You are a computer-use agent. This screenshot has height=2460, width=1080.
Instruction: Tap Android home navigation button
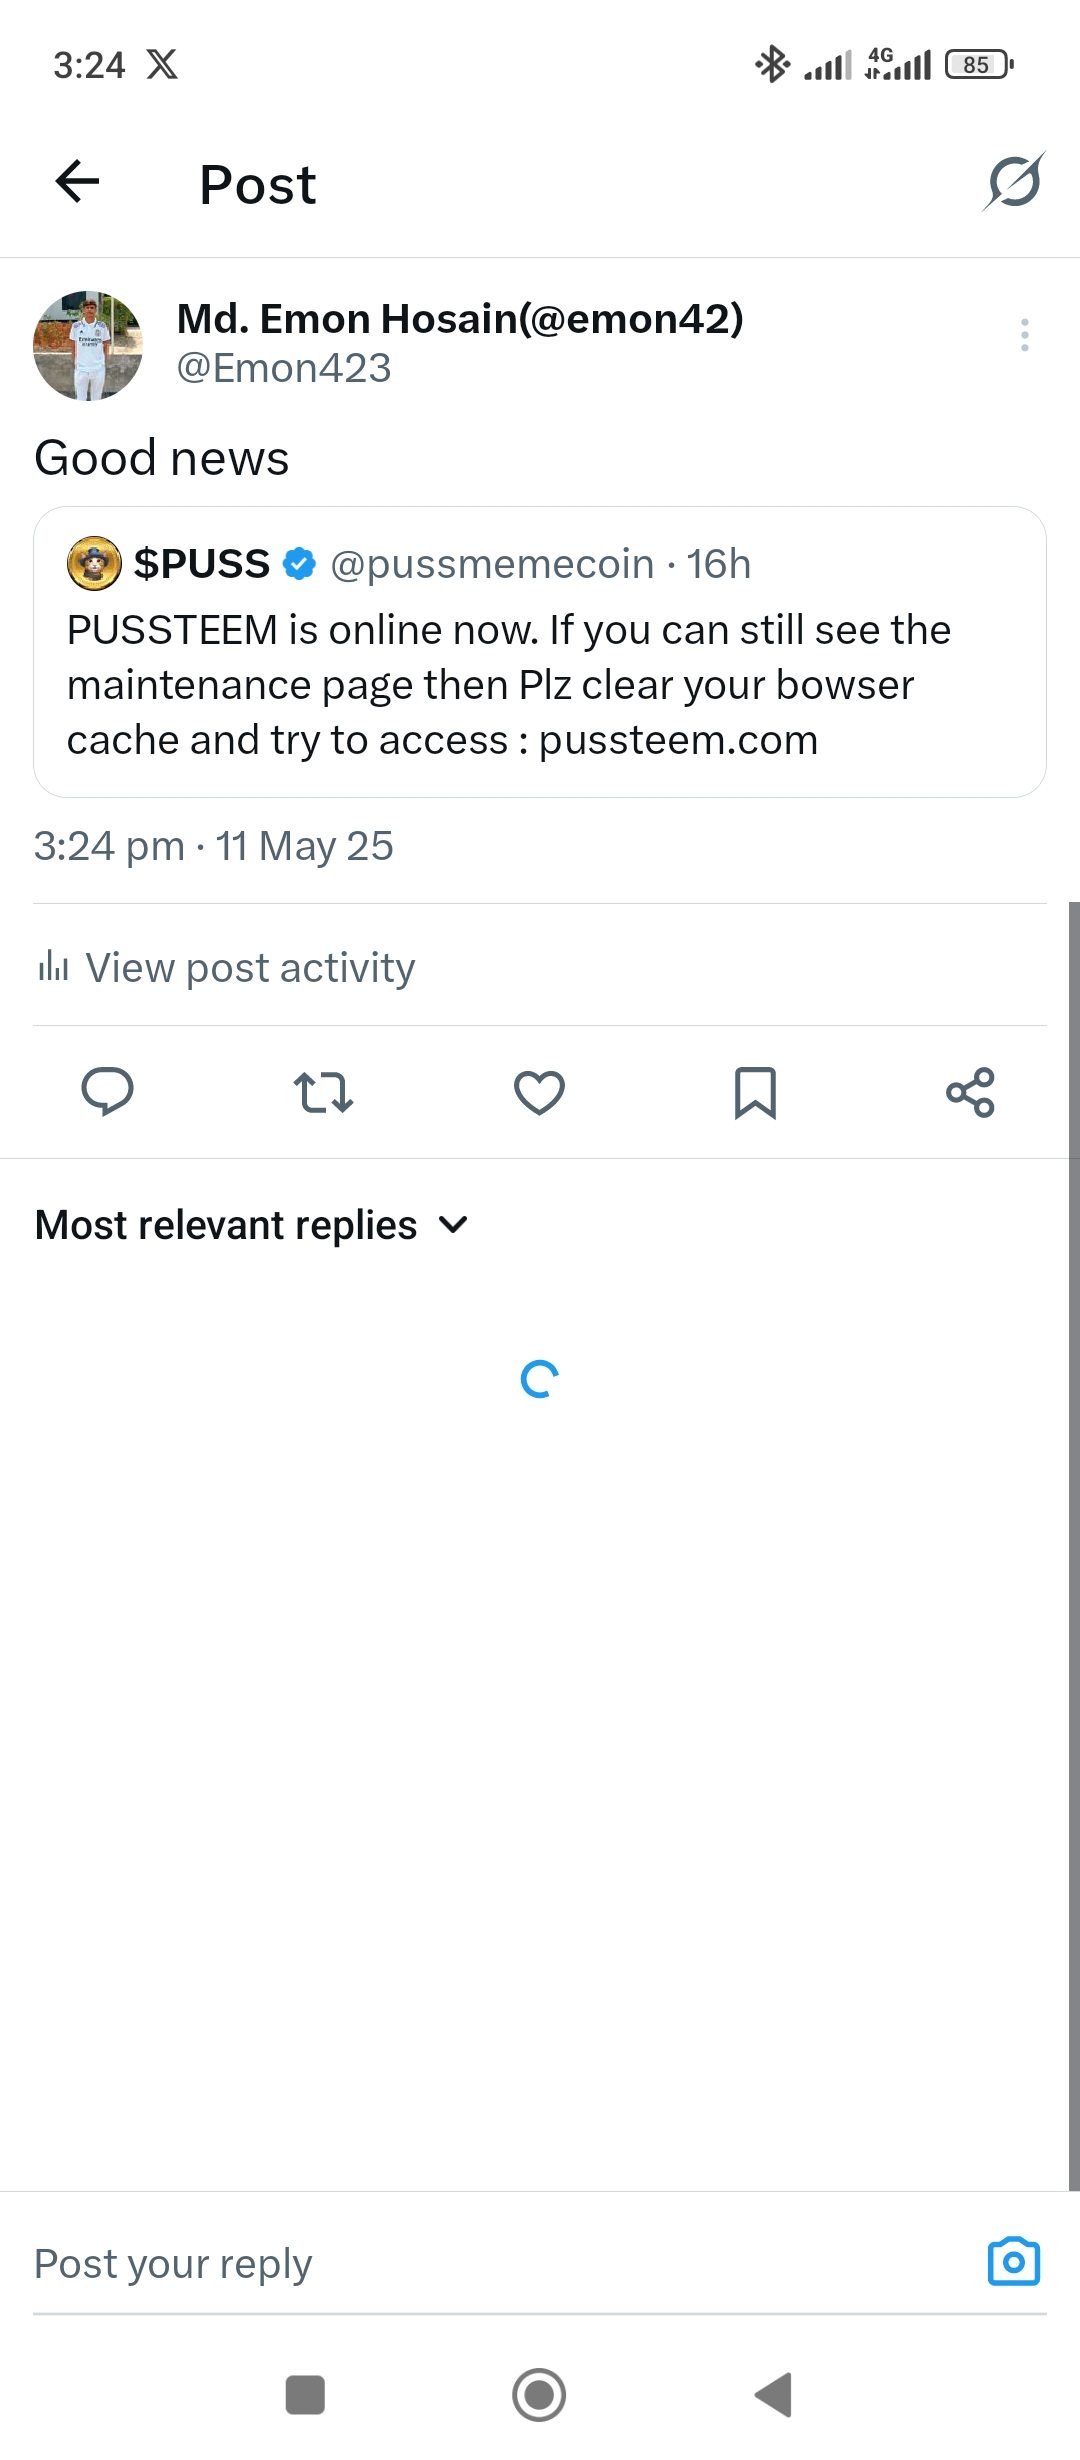(x=539, y=2395)
